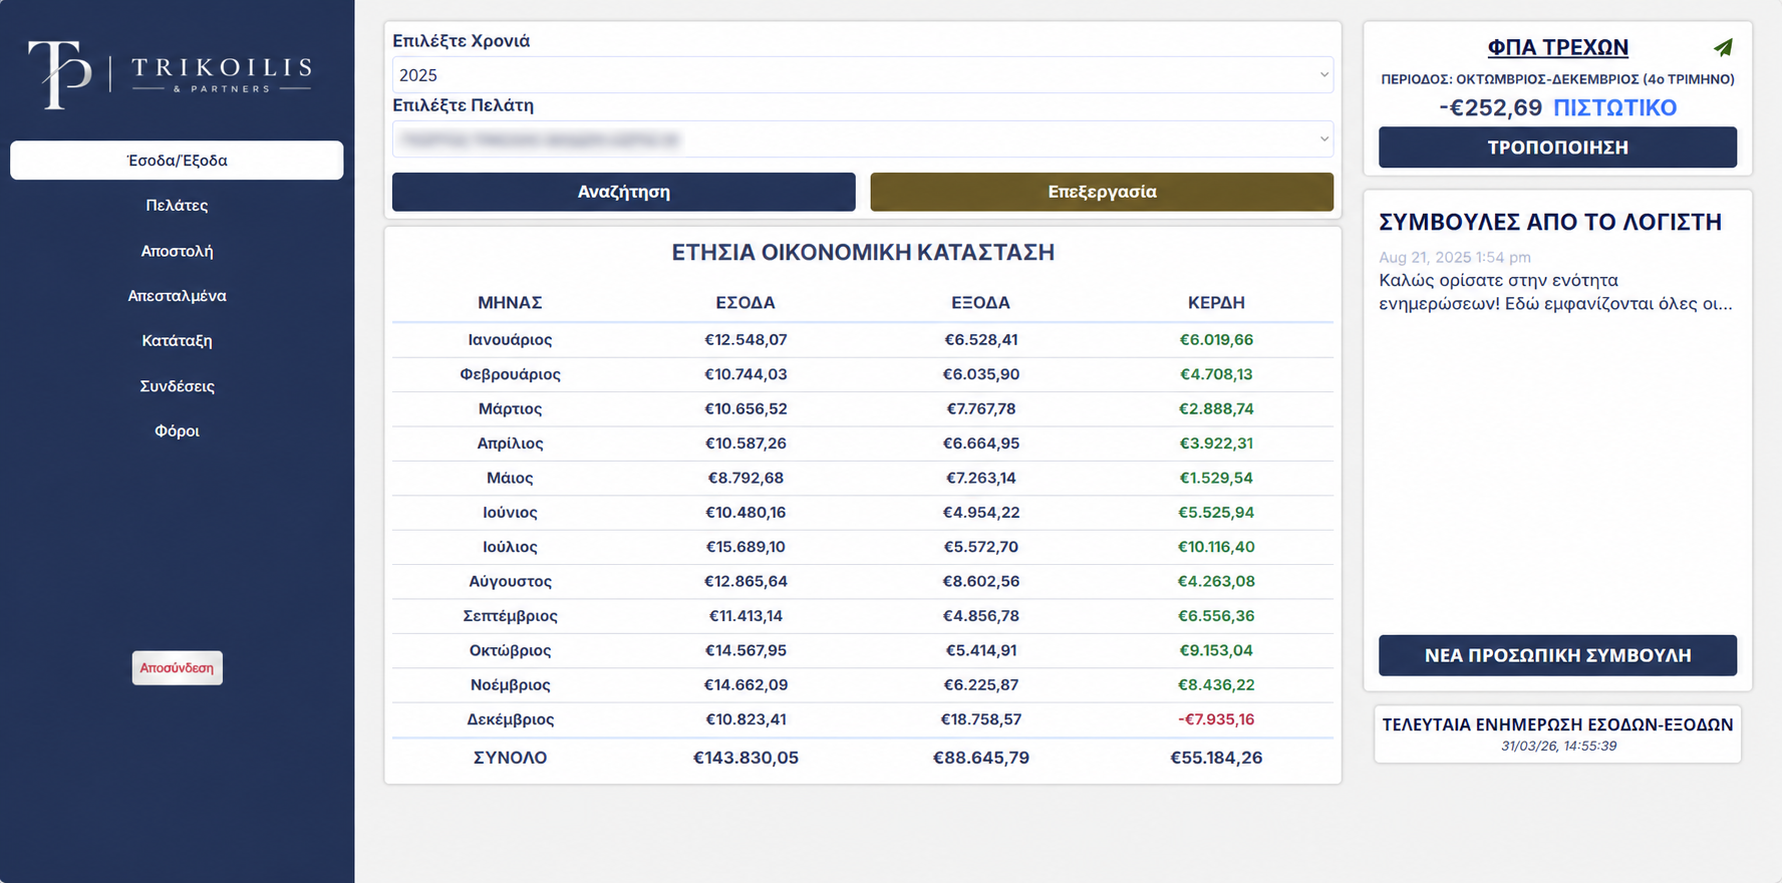
Task: Click the ΤΡΟΠΟΠΟΙΗΣΗ button under ΦΠΑ
Action: tap(1558, 147)
